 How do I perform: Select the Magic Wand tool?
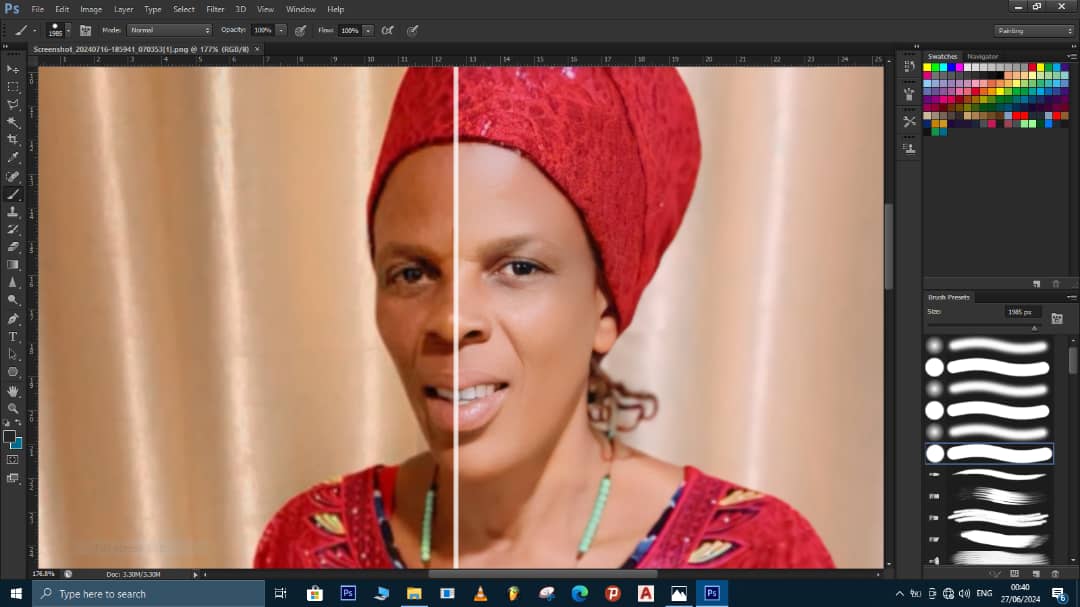(13, 122)
